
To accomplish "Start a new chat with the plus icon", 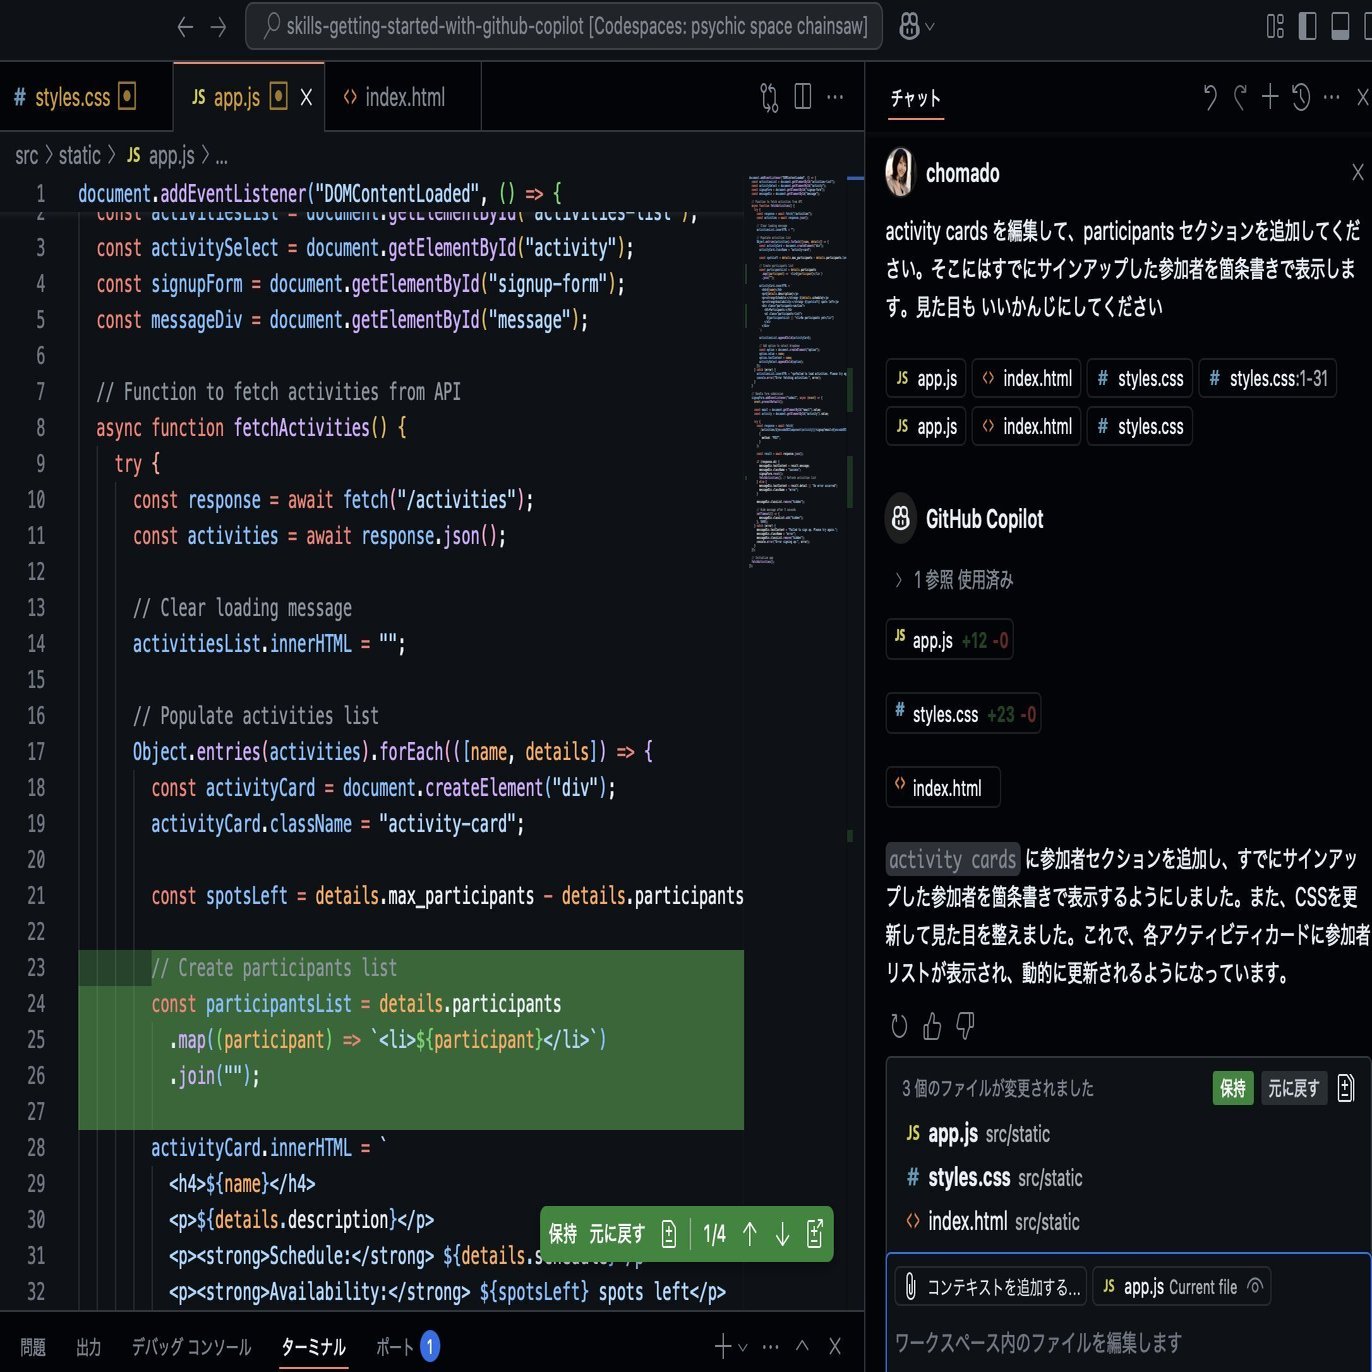I will pyautogui.click(x=1270, y=97).
